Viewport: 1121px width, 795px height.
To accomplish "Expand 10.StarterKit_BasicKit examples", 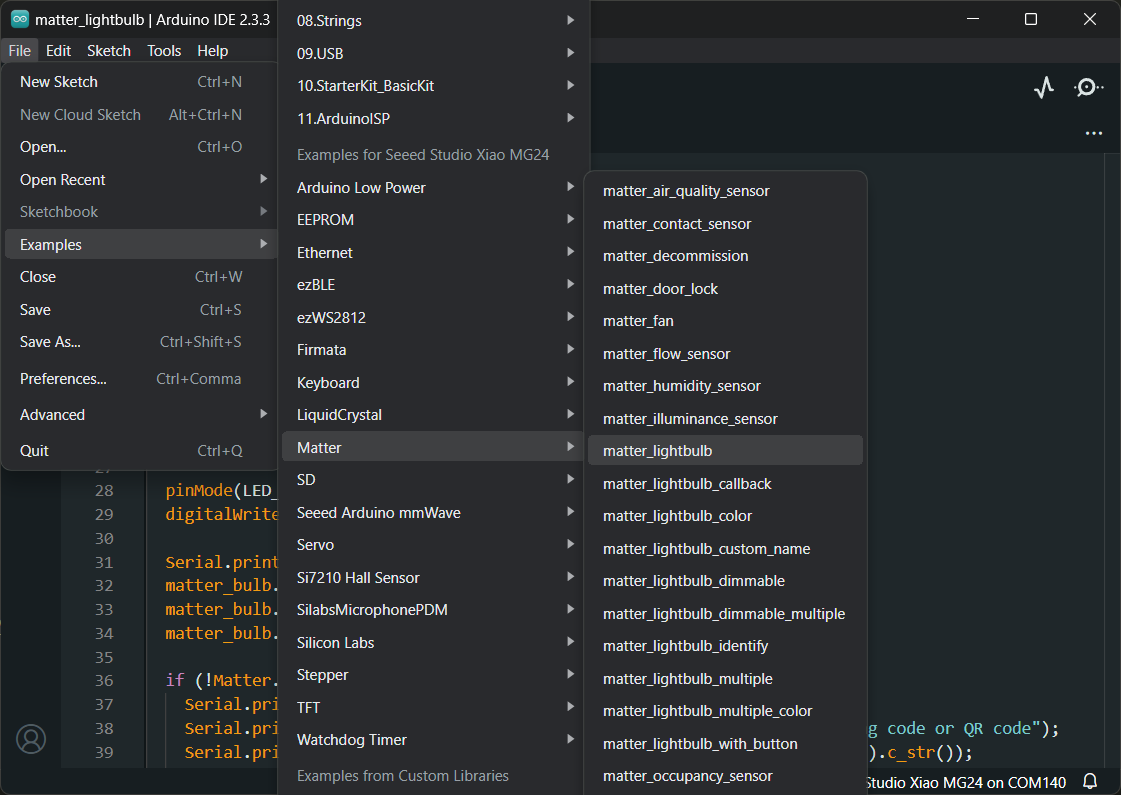I will click(434, 86).
